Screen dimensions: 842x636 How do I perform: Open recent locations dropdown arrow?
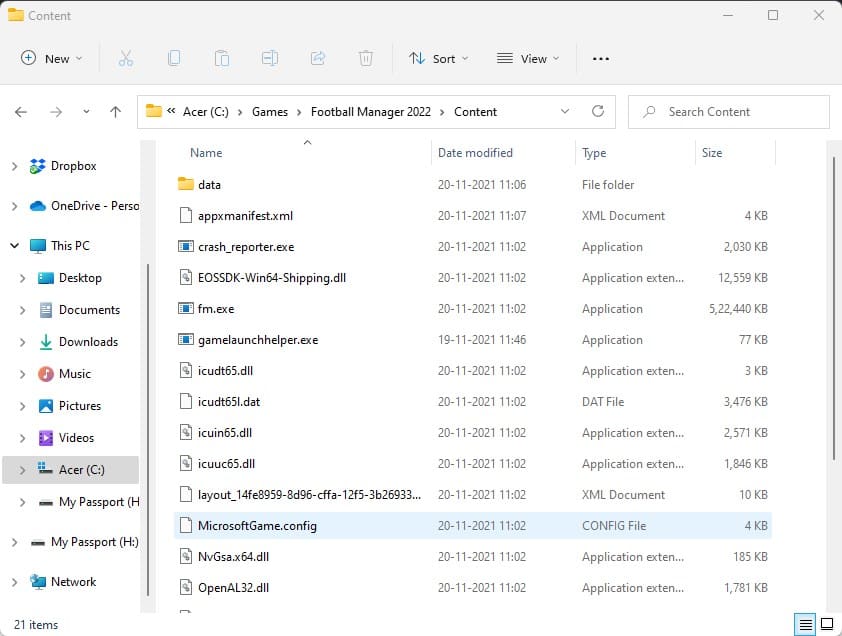[x=86, y=112]
